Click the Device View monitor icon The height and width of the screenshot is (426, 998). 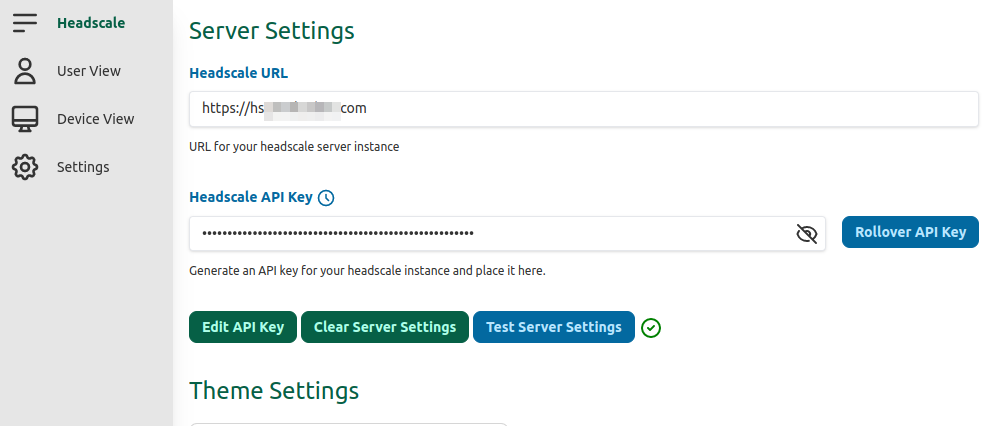point(25,119)
